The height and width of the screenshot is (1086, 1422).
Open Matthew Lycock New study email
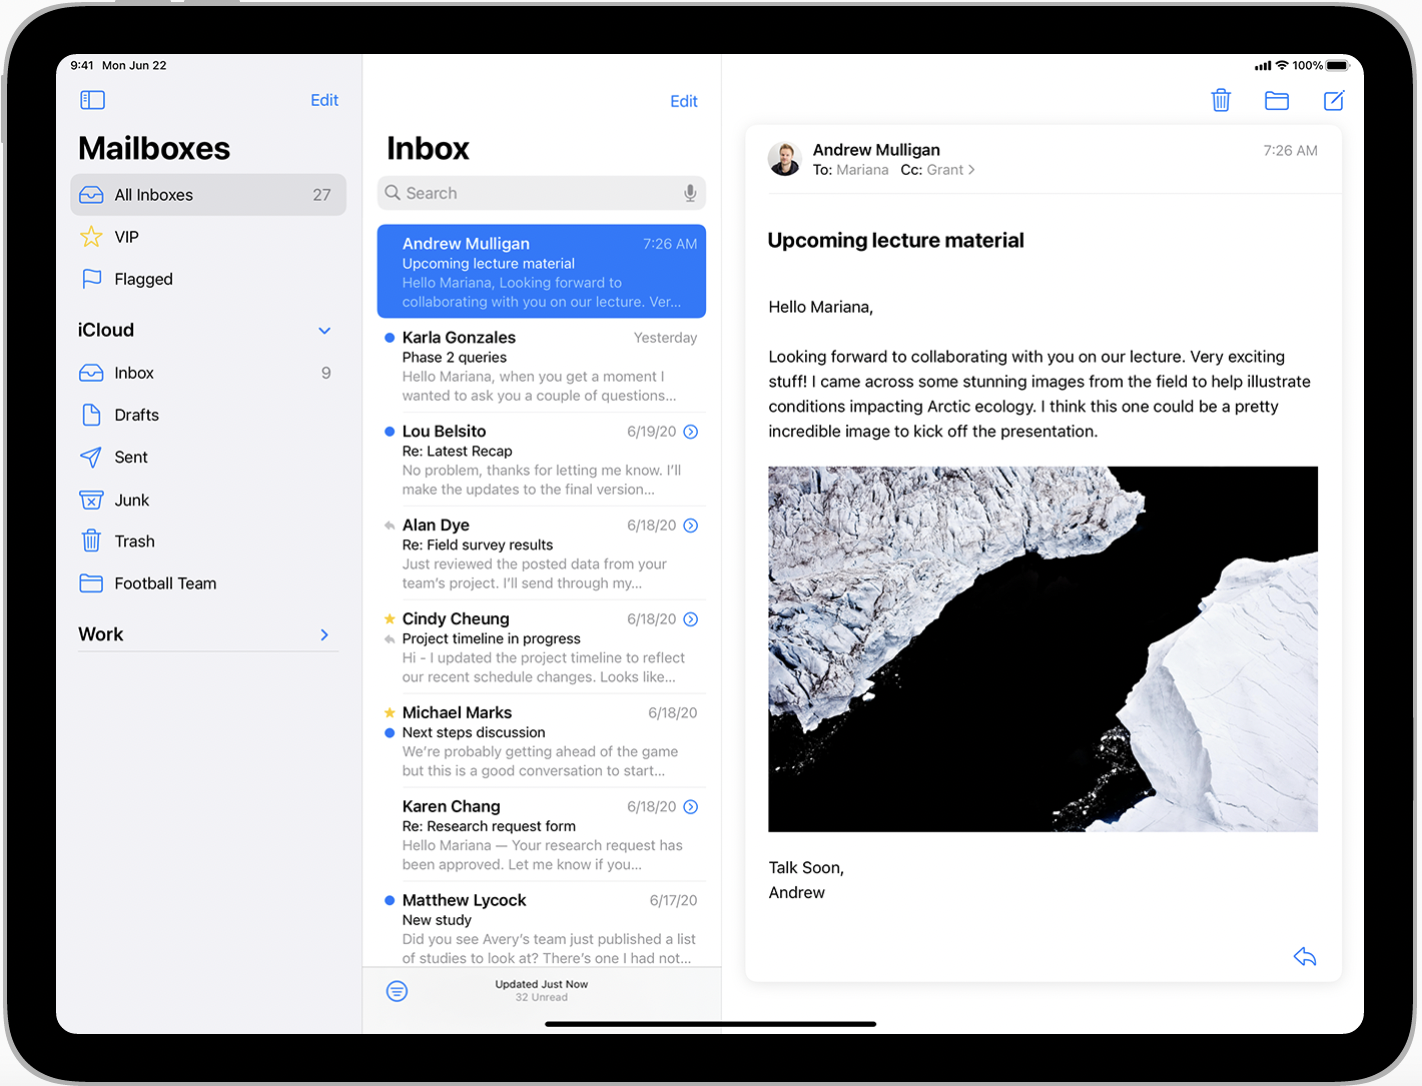[541, 925]
